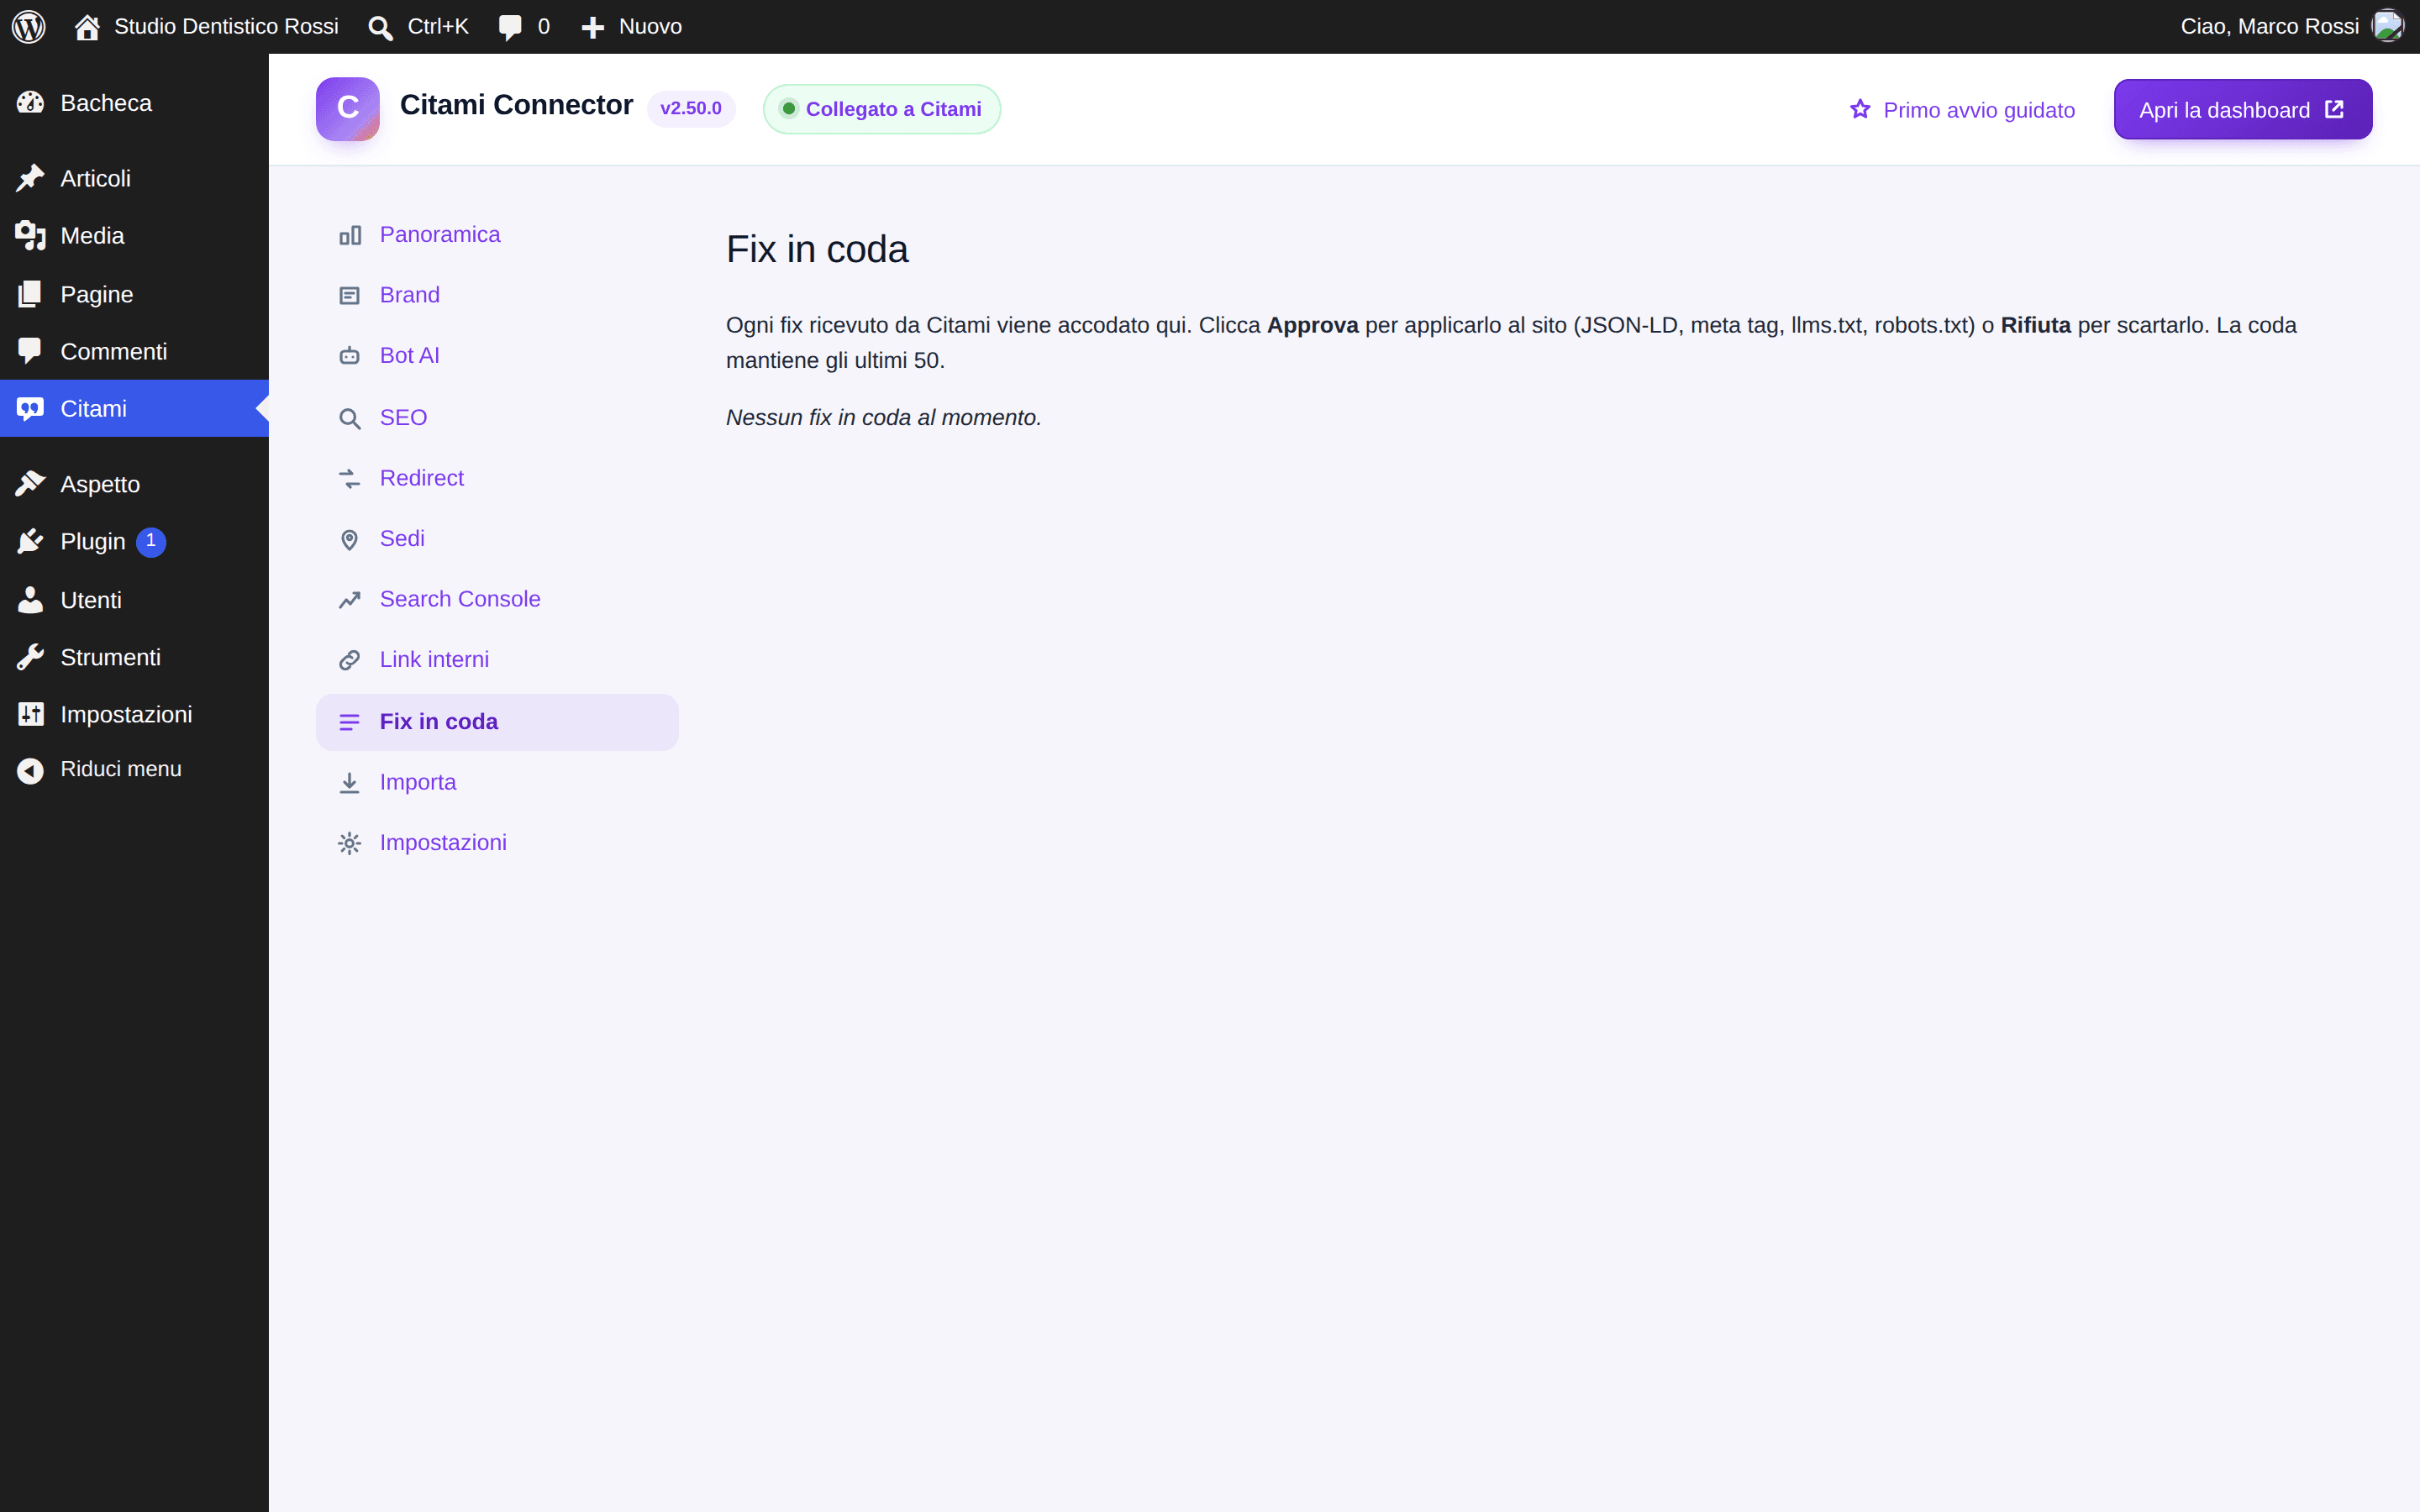Open the Pagine menu item

click(x=134, y=294)
